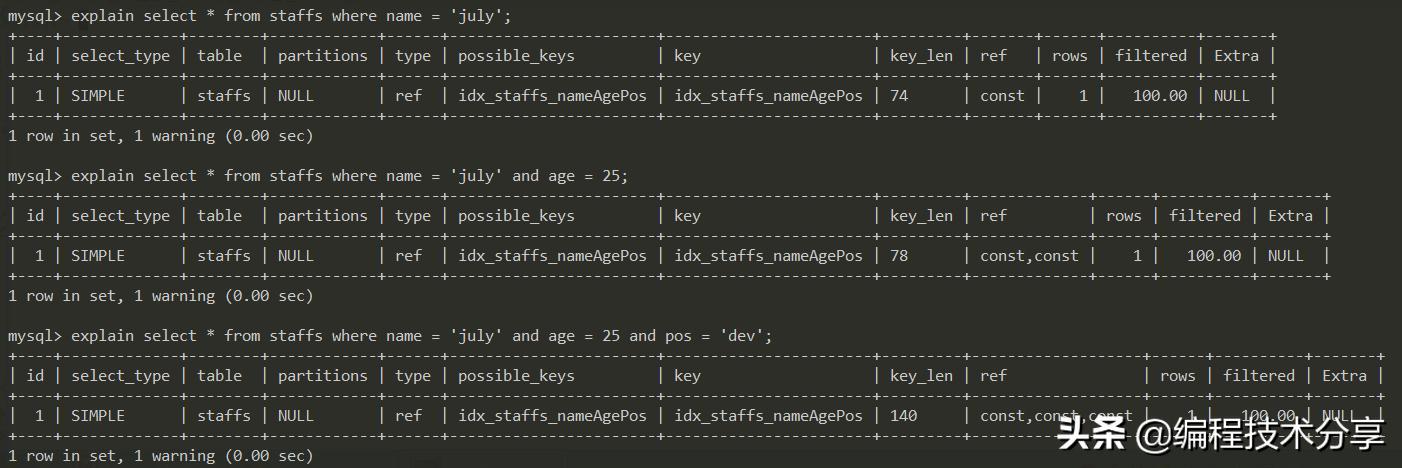Click the key_len value 78
The width and height of the screenshot is (1402, 468).
899,256
